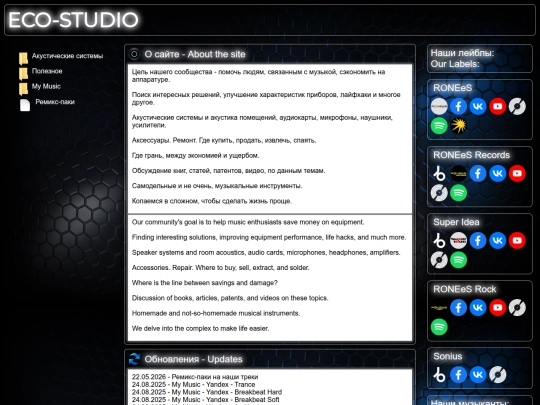Click update 'My Music - Yandex - Breakbeat Hard'

227,392
